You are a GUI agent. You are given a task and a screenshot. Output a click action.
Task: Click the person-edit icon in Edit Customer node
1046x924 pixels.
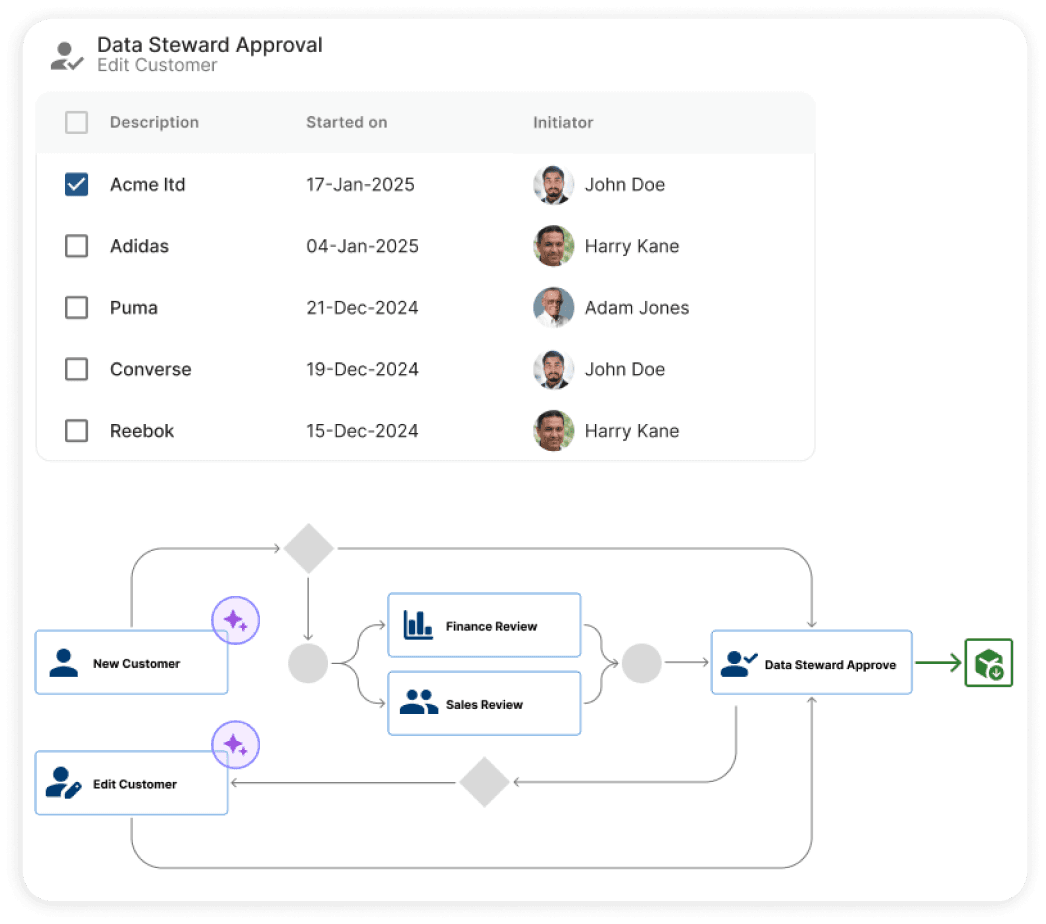tap(63, 783)
